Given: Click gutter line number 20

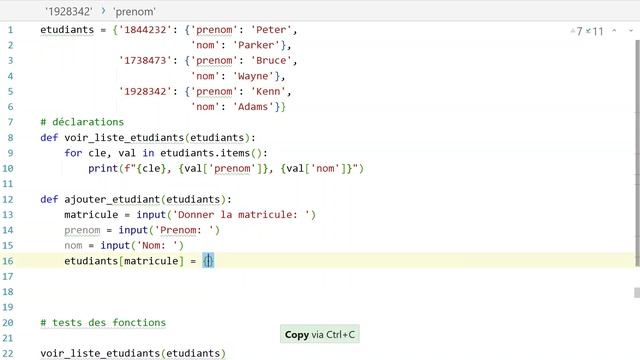Looking at the screenshot, I should pyautogui.click(x=8, y=322).
